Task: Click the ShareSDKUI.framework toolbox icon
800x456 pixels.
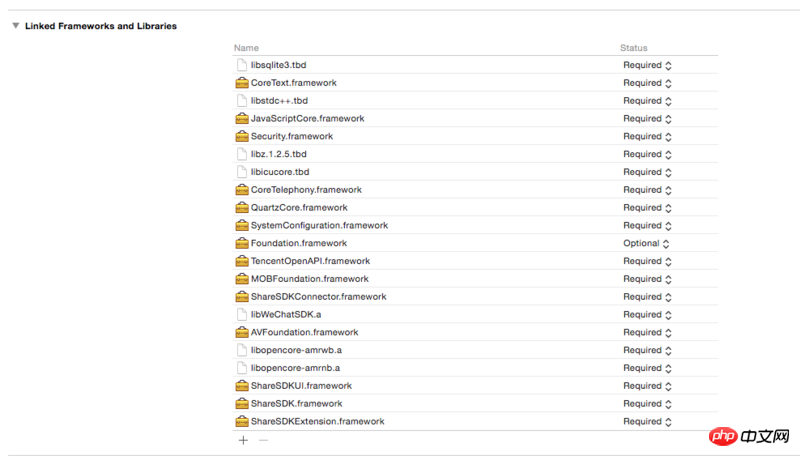Action: click(x=242, y=386)
